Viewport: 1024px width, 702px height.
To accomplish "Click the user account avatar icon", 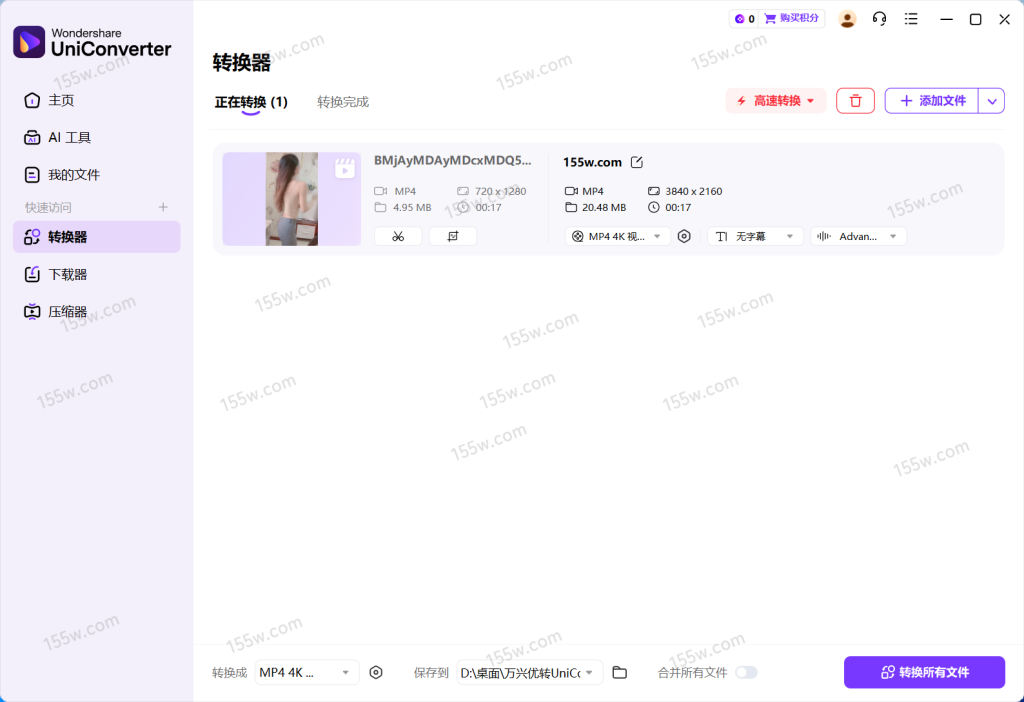I will 847,19.
